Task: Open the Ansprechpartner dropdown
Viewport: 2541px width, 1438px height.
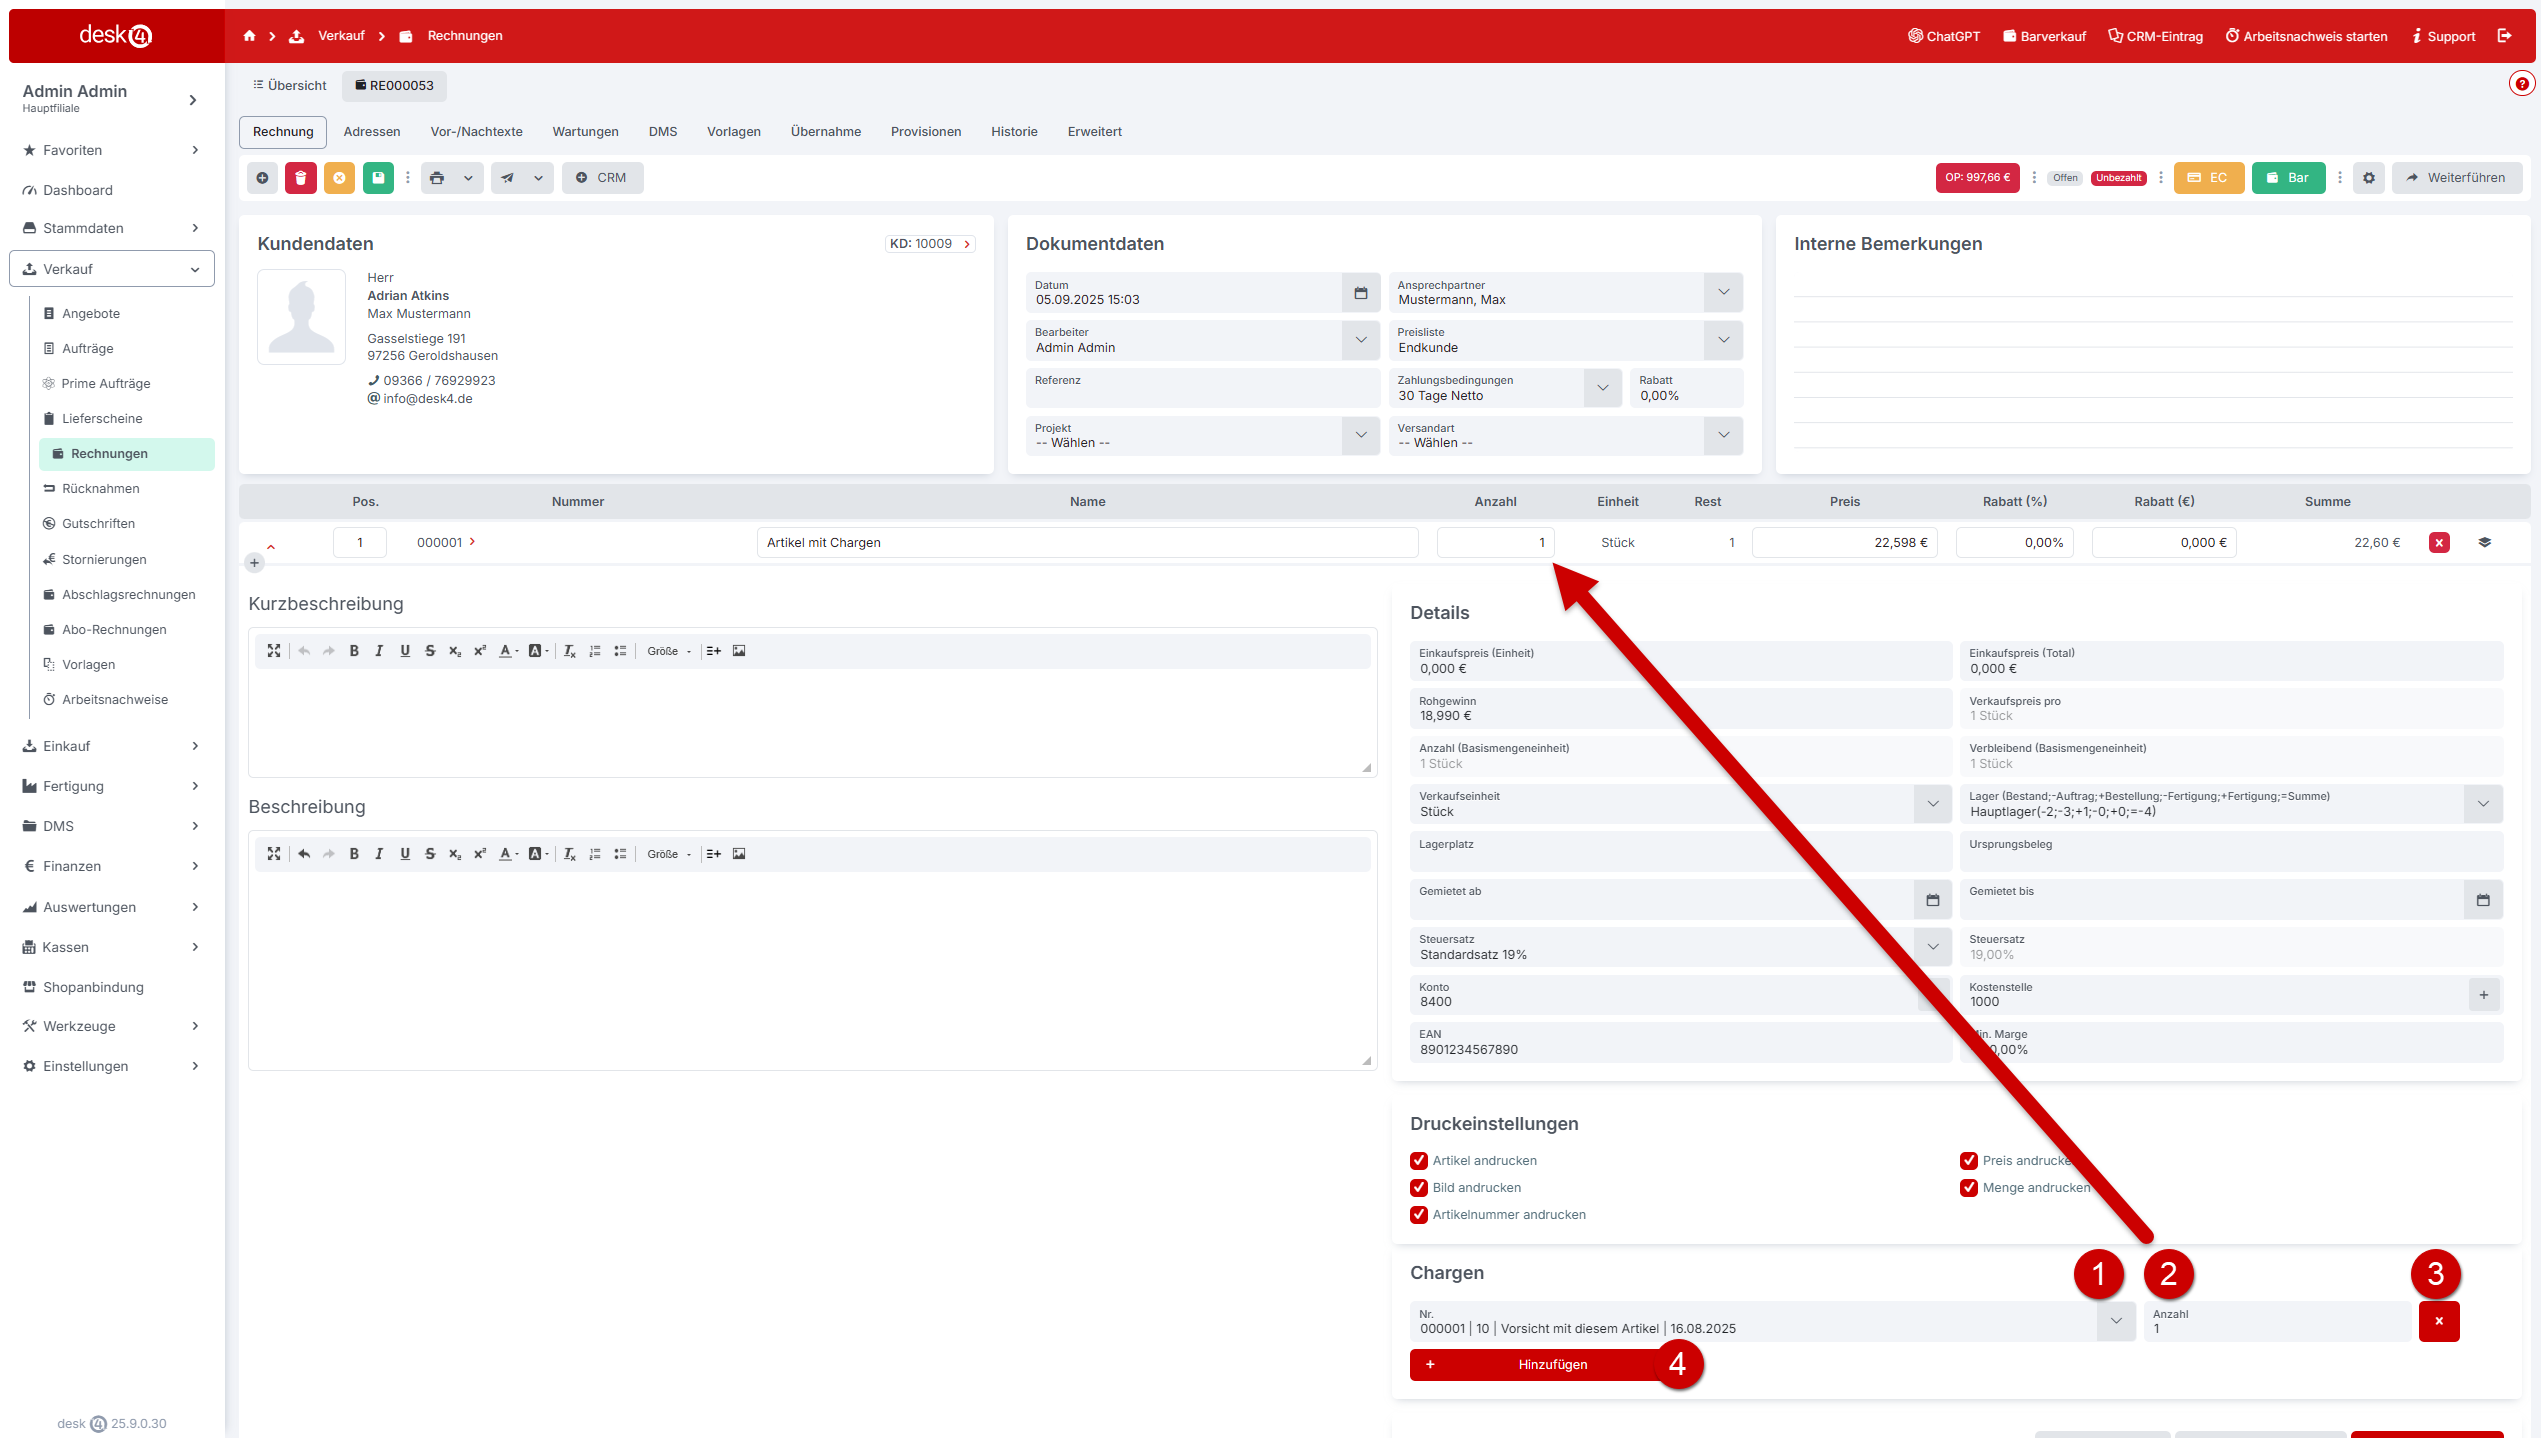Action: (1723, 293)
